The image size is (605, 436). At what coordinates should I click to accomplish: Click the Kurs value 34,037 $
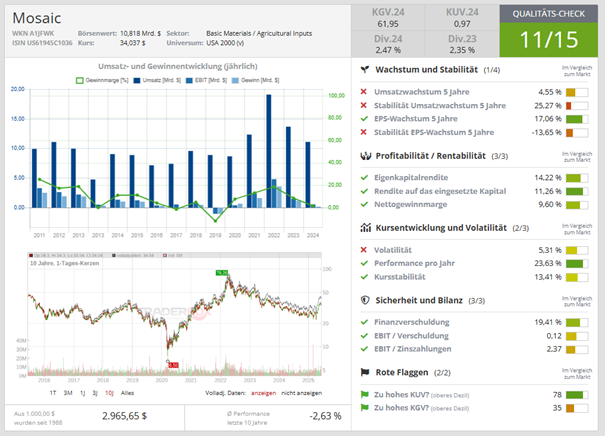tap(133, 43)
